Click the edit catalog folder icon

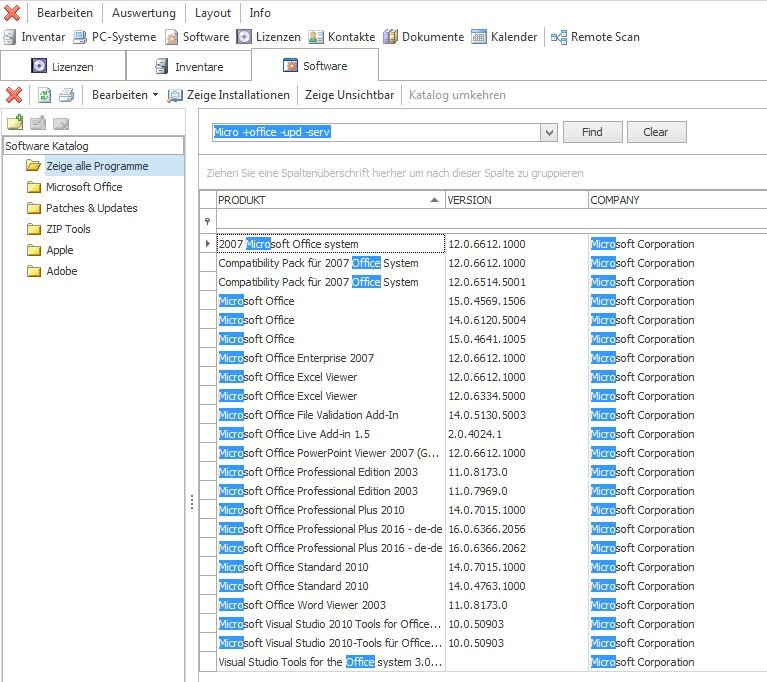tap(38, 123)
